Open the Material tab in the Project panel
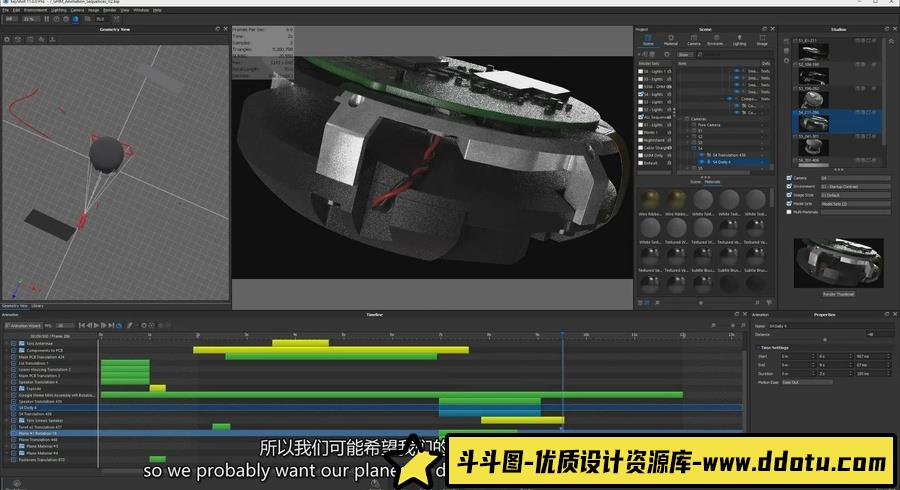 pyautogui.click(x=671, y=40)
